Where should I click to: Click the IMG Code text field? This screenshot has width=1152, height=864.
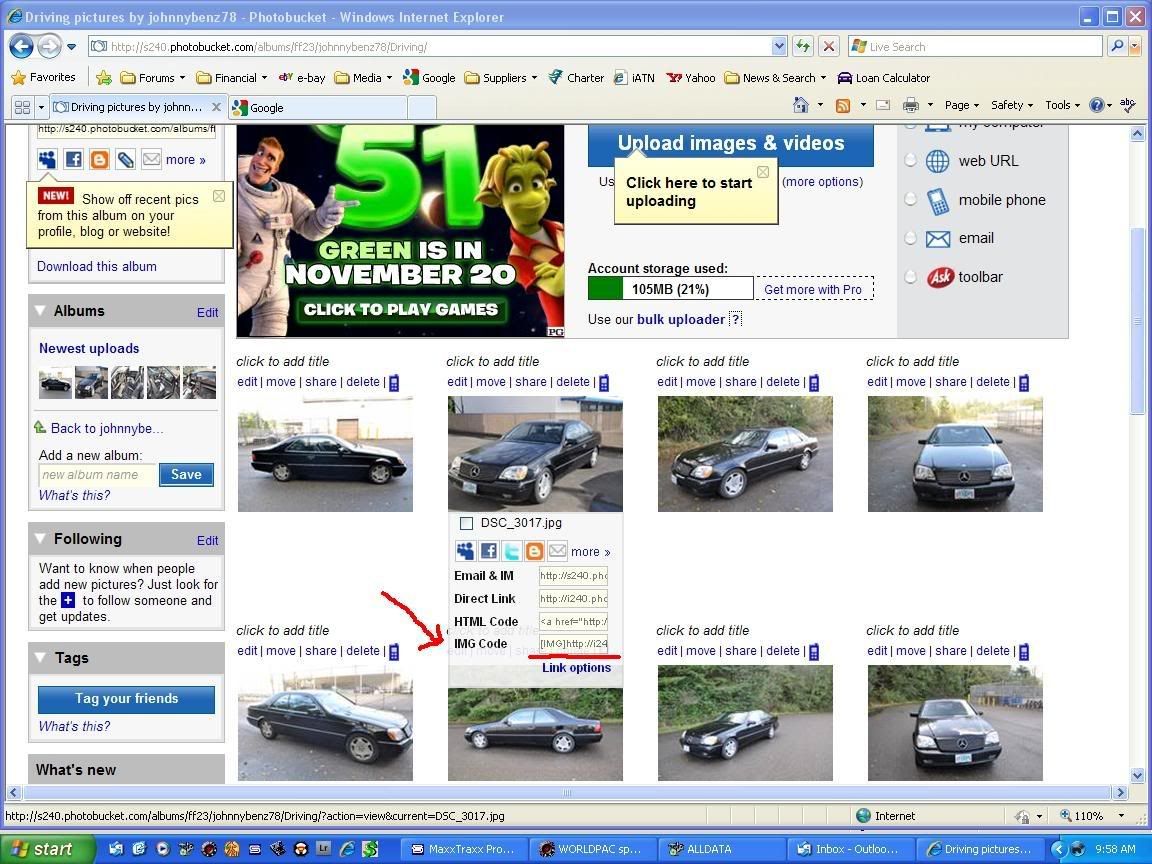(573, 644)
